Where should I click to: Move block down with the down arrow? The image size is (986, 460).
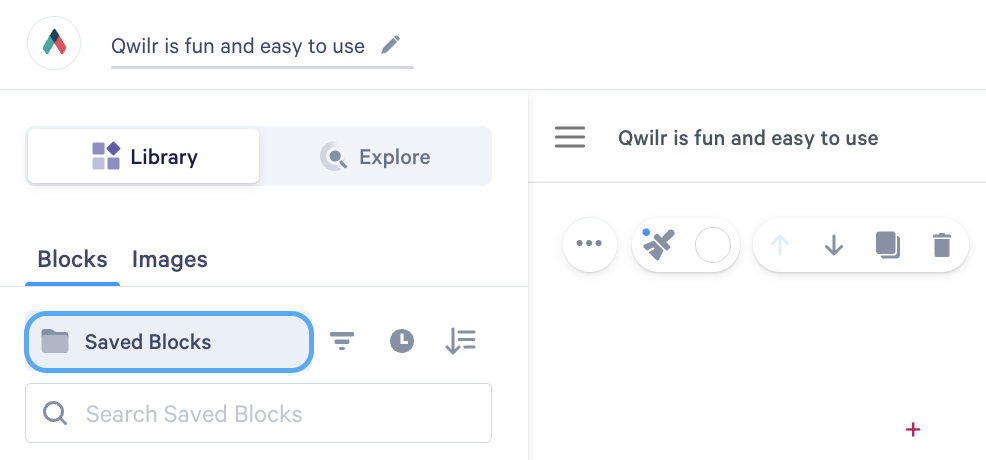click(x=834, y=245)
